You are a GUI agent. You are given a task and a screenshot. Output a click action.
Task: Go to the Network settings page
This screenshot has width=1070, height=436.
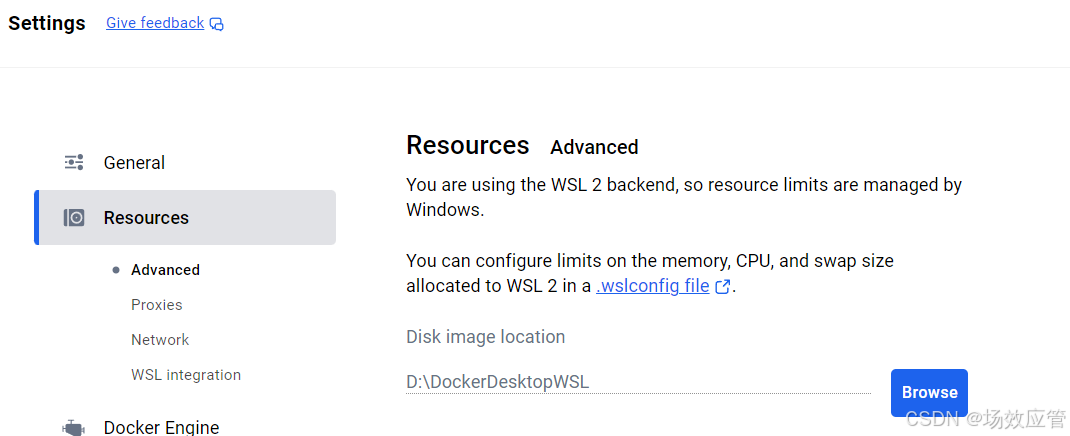pos(160,340)
